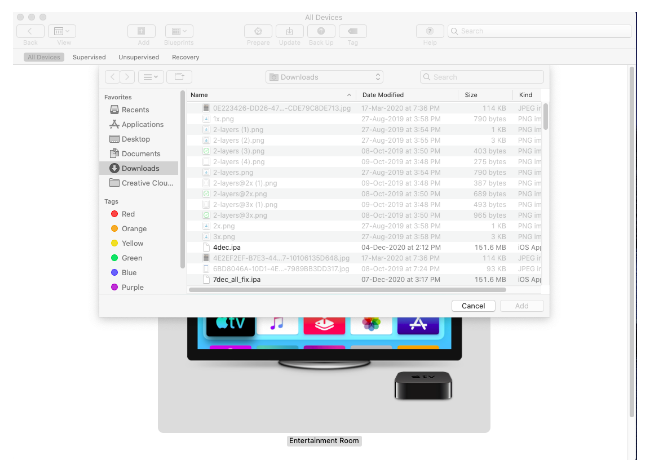Switch to the Supervised tab
Viewport: 653px width, 465px height.
coord(89,57)
